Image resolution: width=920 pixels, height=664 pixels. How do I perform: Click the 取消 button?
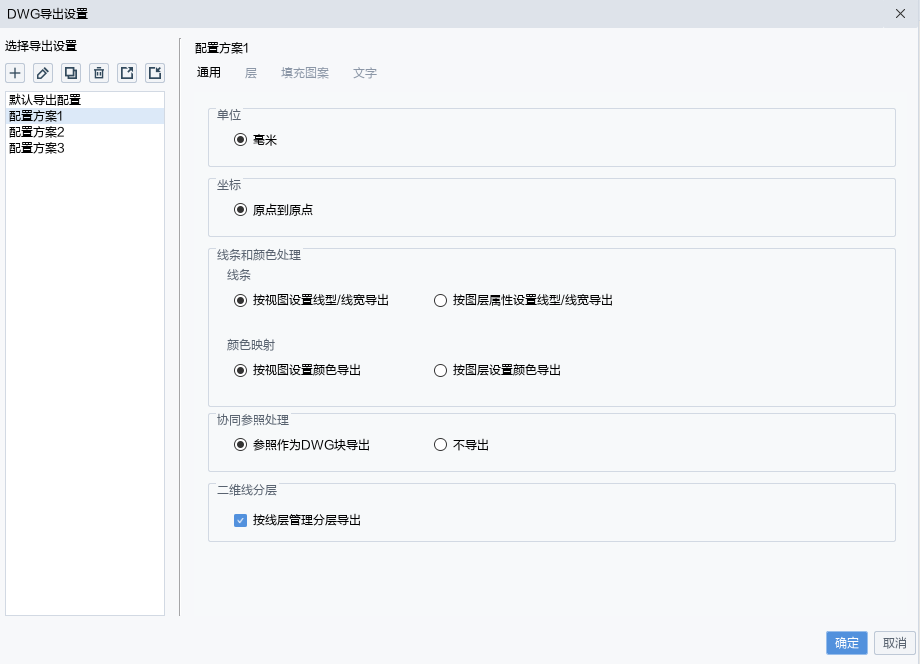tap(895, 643)
